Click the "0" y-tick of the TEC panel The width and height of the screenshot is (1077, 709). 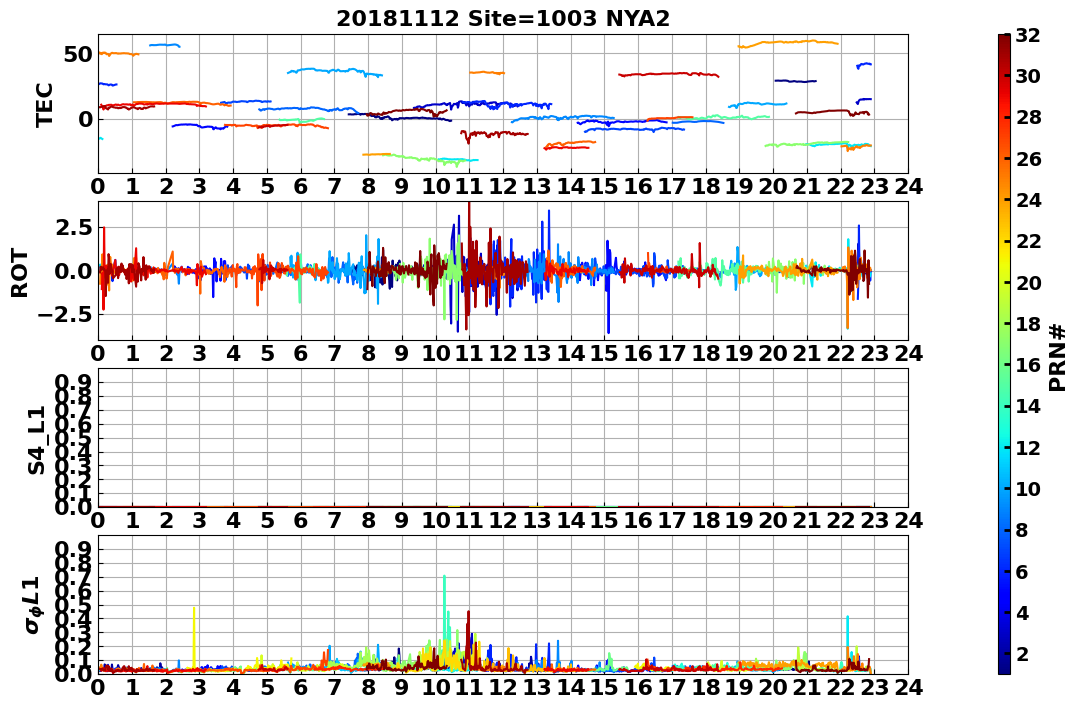pos(84,120)
